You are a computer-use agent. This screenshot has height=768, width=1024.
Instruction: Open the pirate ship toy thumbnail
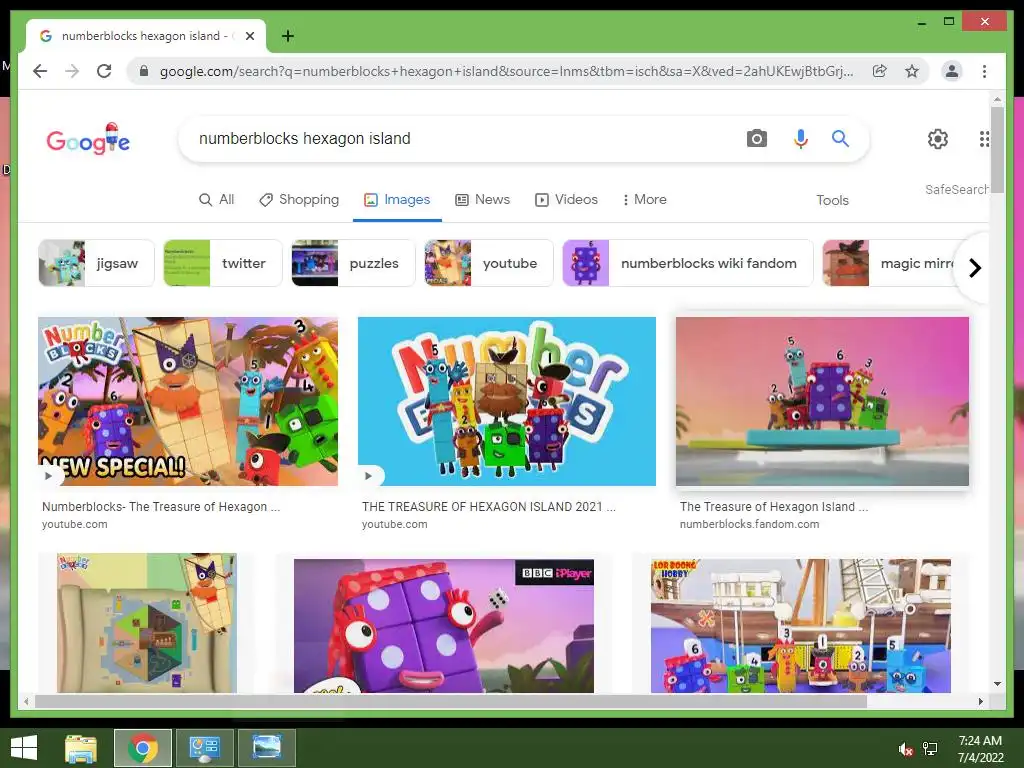tap(801, 626)
